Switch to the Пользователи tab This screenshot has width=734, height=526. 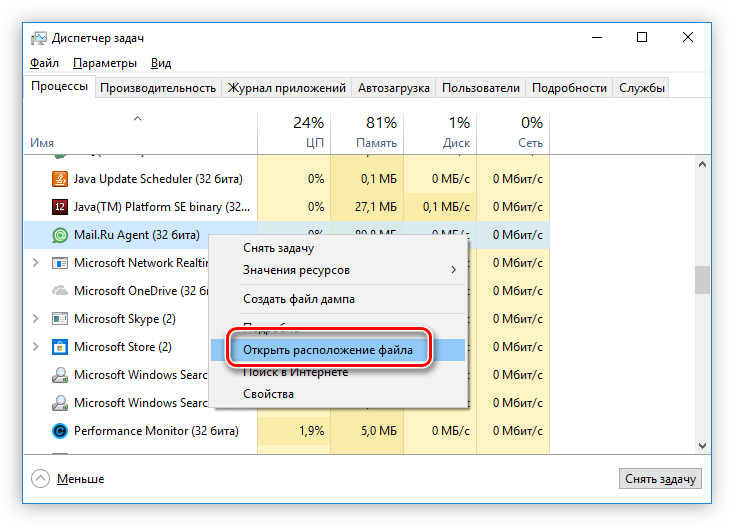point(481,88)
